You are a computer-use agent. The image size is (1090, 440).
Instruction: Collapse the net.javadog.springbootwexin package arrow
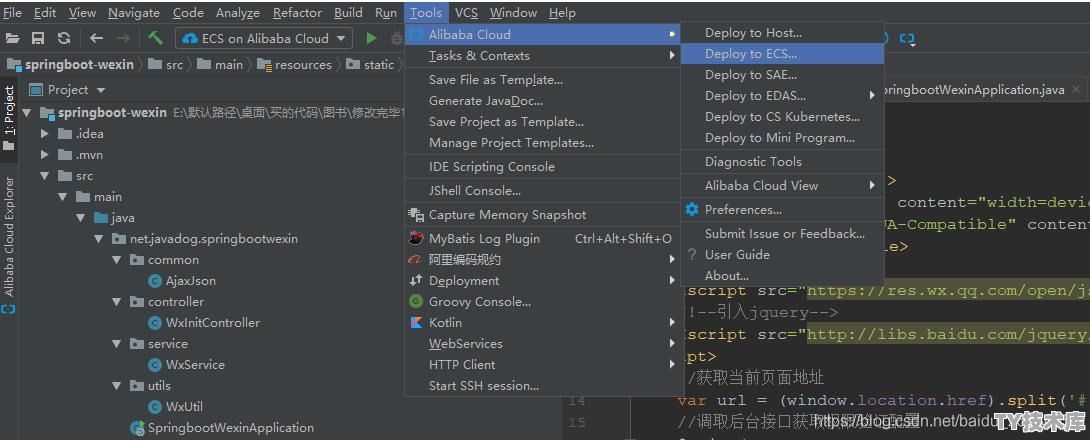point(98,239)
